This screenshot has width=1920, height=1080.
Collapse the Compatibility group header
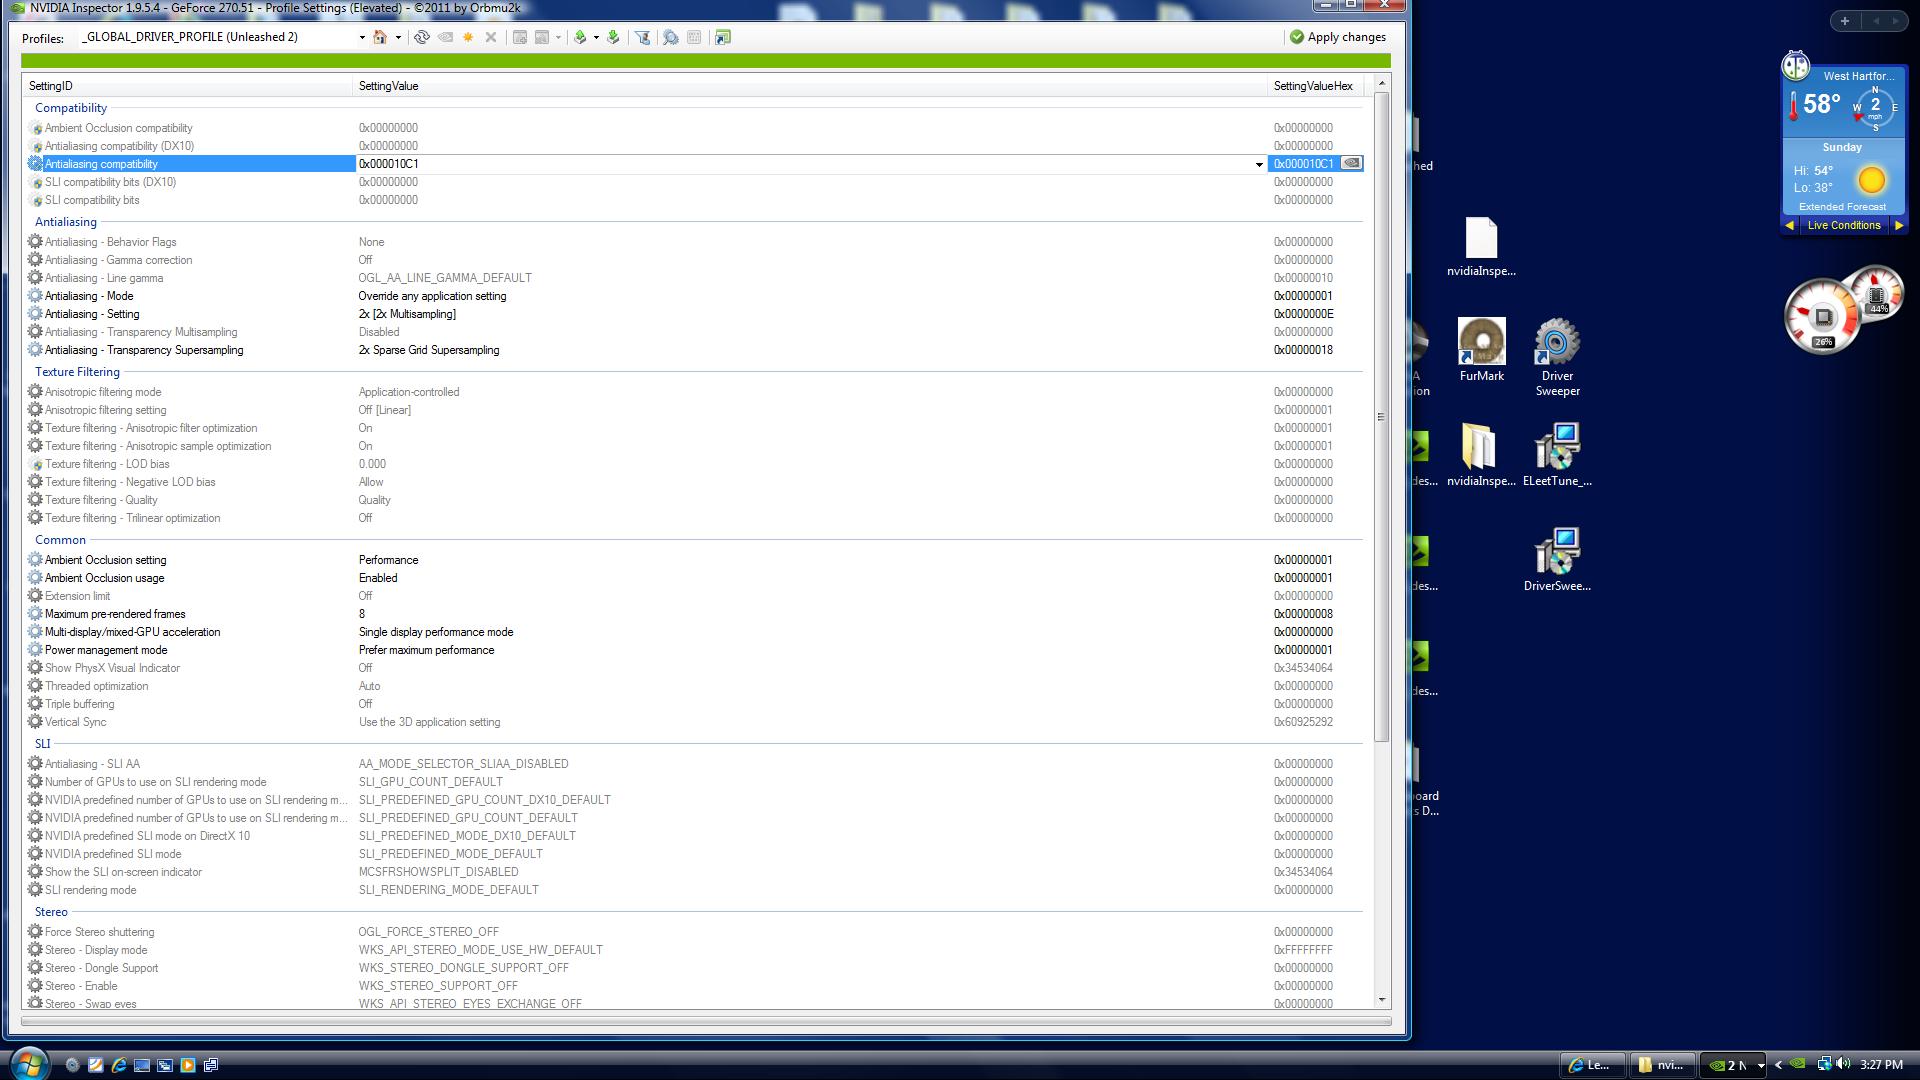[x=71, y=108]
